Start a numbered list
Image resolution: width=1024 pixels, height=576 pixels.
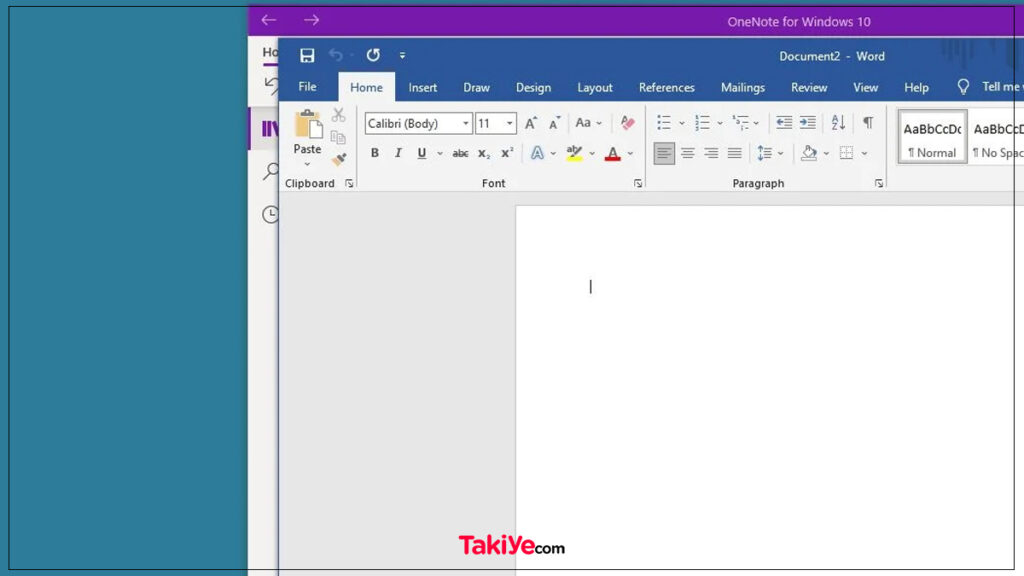[703, 123]
